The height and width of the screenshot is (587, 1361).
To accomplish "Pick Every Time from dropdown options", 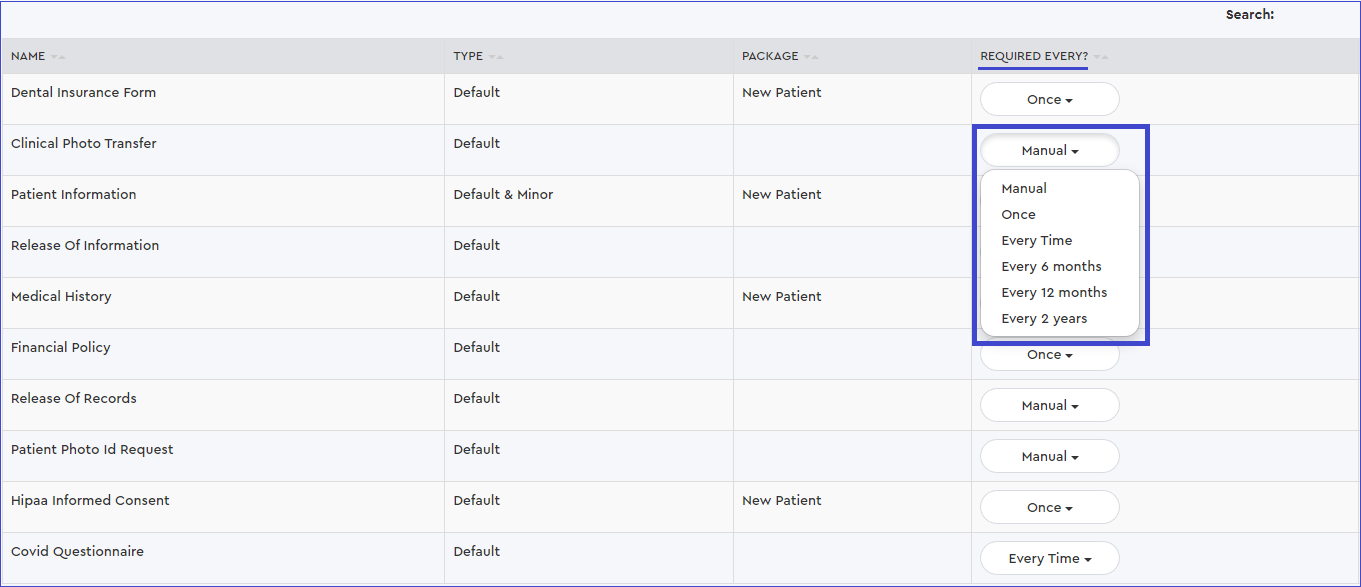I will pyautogui.click(x=1036, y=241).
